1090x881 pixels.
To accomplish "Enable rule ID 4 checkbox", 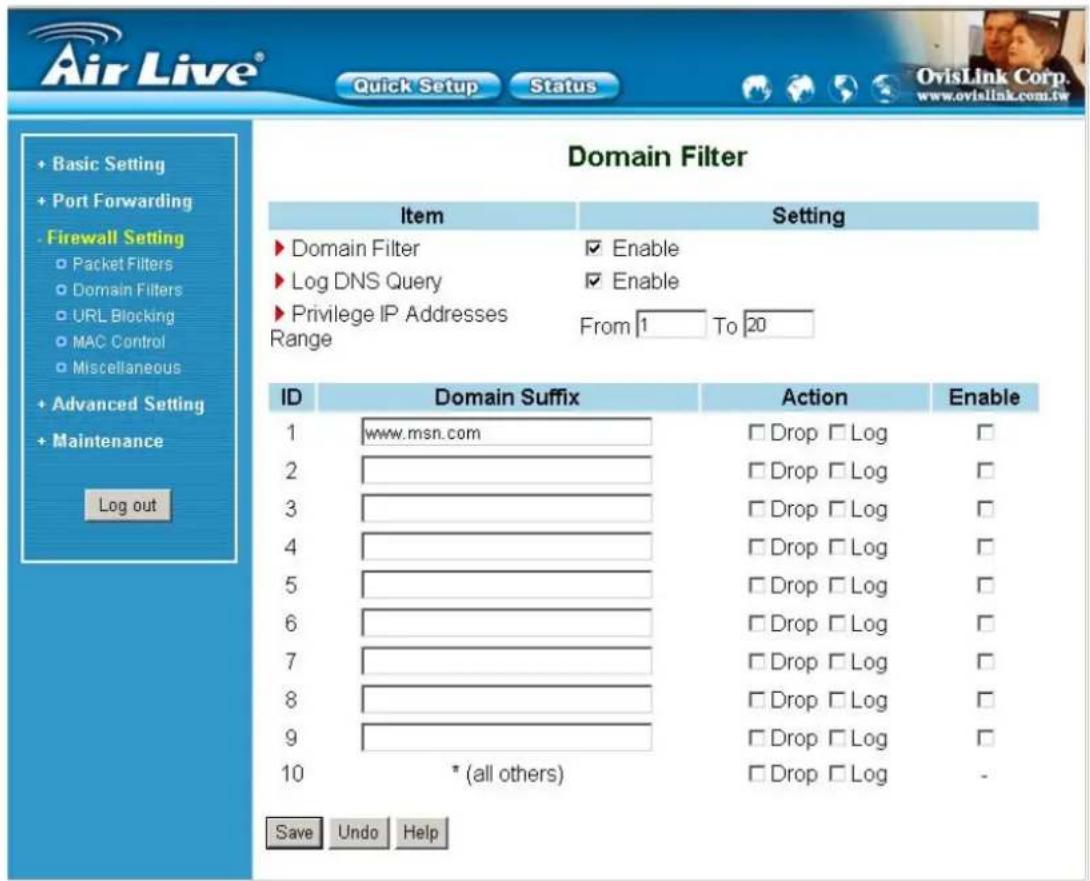I will tap(985, 547).
